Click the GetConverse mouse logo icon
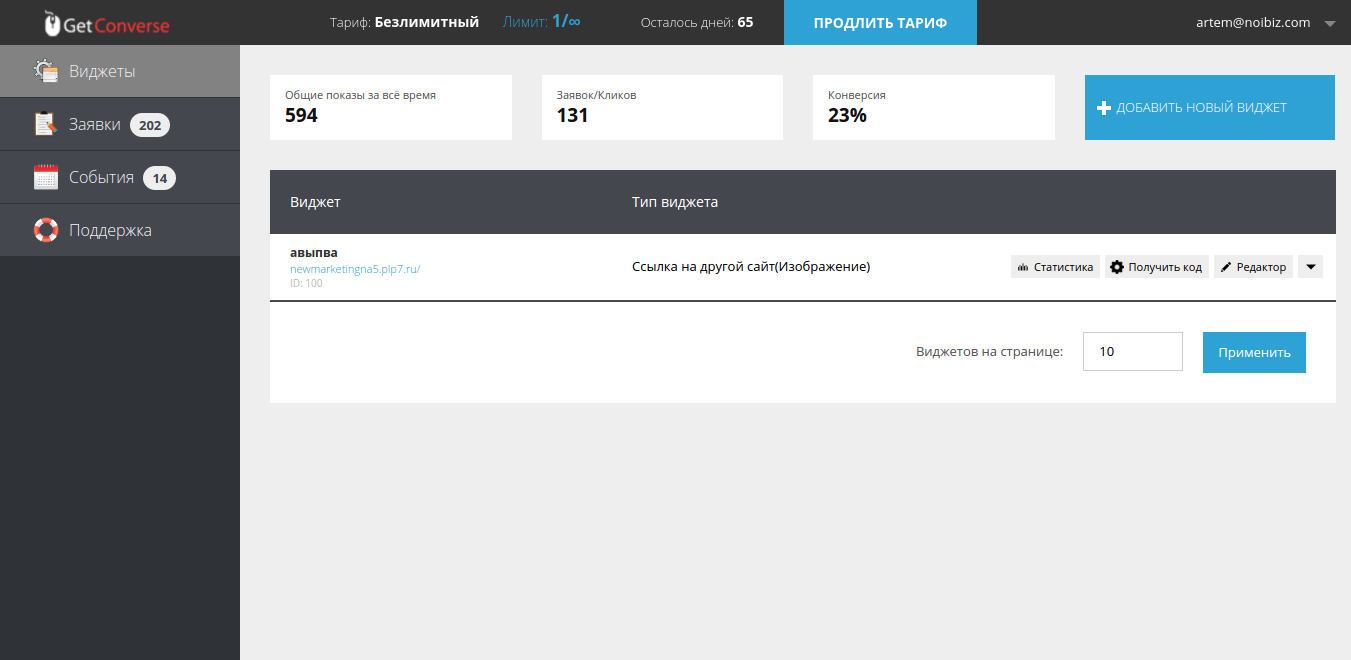This screenshot has height=660, width=1351. (x=52, y=23)
